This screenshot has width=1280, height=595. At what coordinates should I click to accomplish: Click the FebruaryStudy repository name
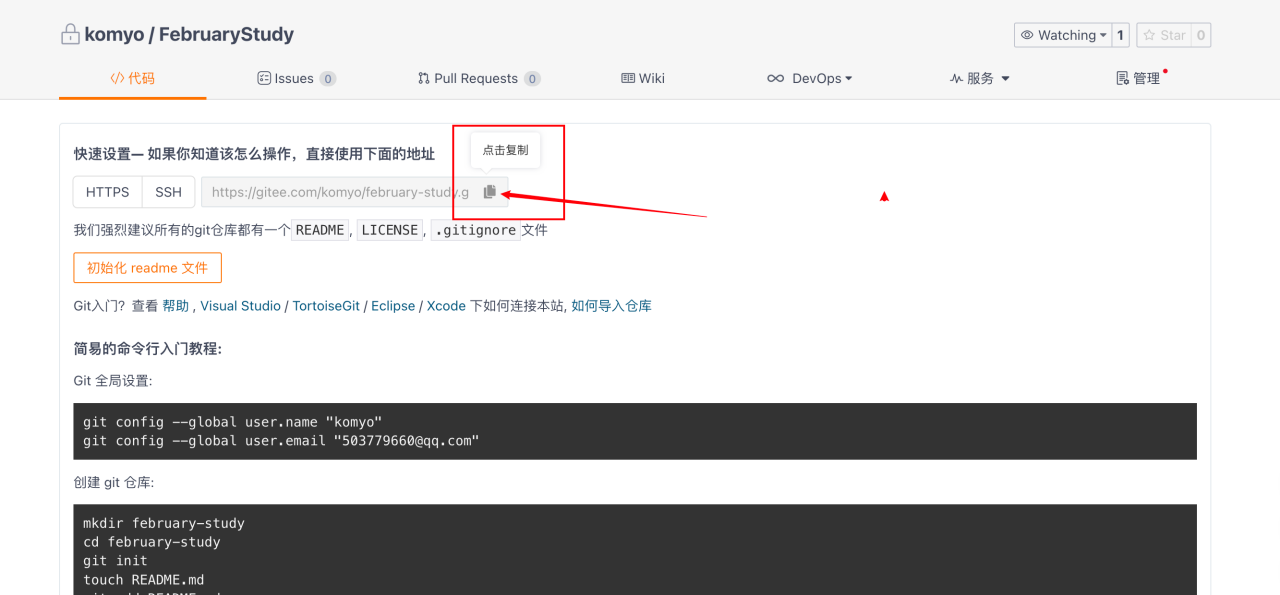226,35
